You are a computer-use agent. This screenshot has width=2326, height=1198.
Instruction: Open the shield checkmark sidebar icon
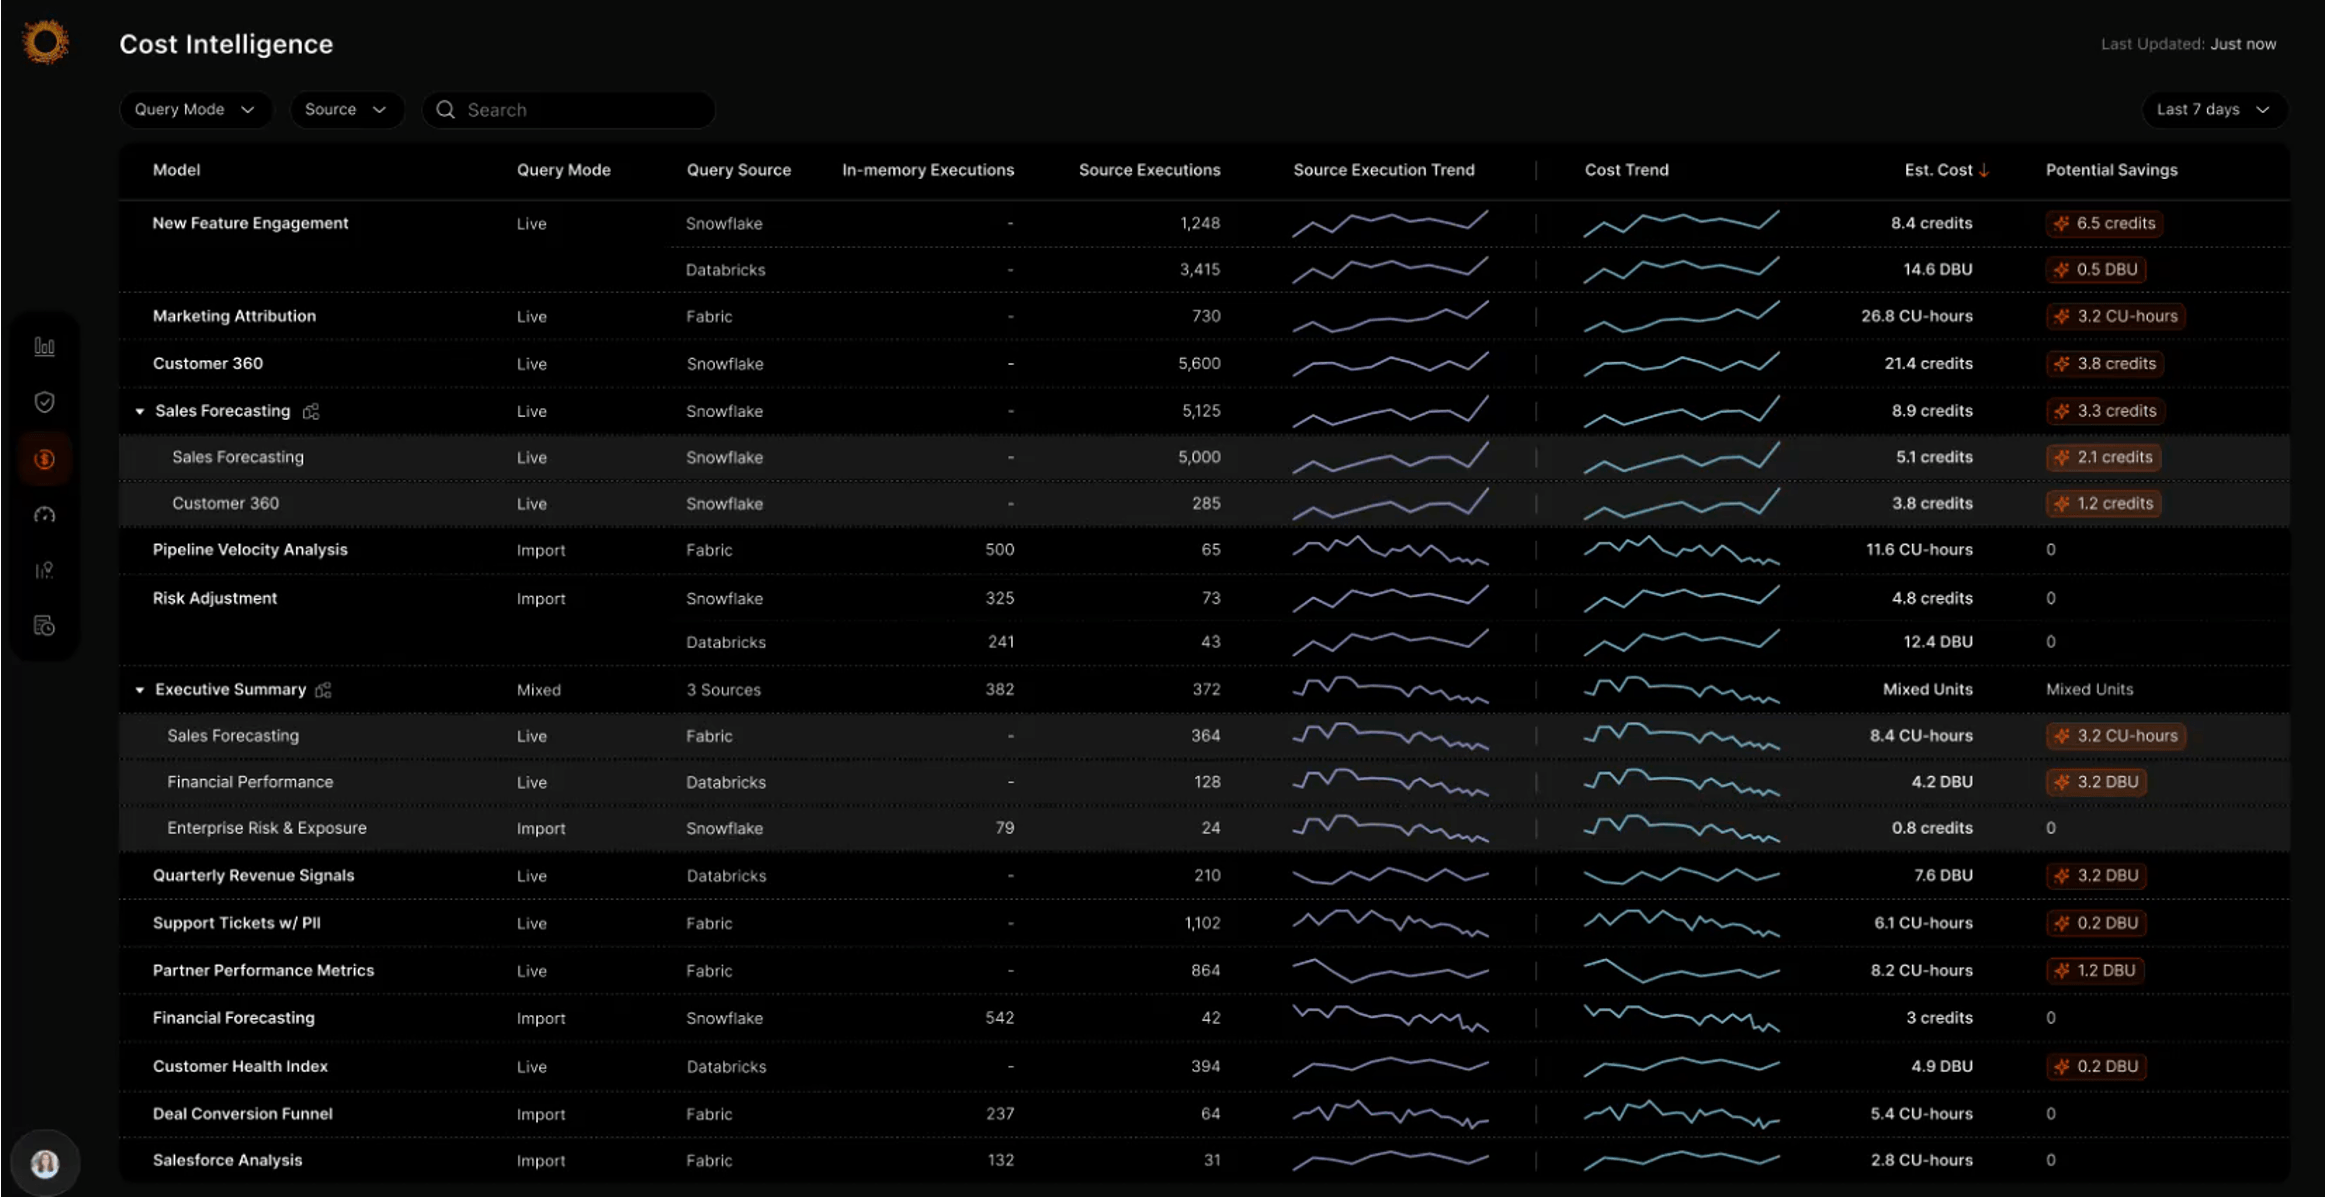click(44, 402)
